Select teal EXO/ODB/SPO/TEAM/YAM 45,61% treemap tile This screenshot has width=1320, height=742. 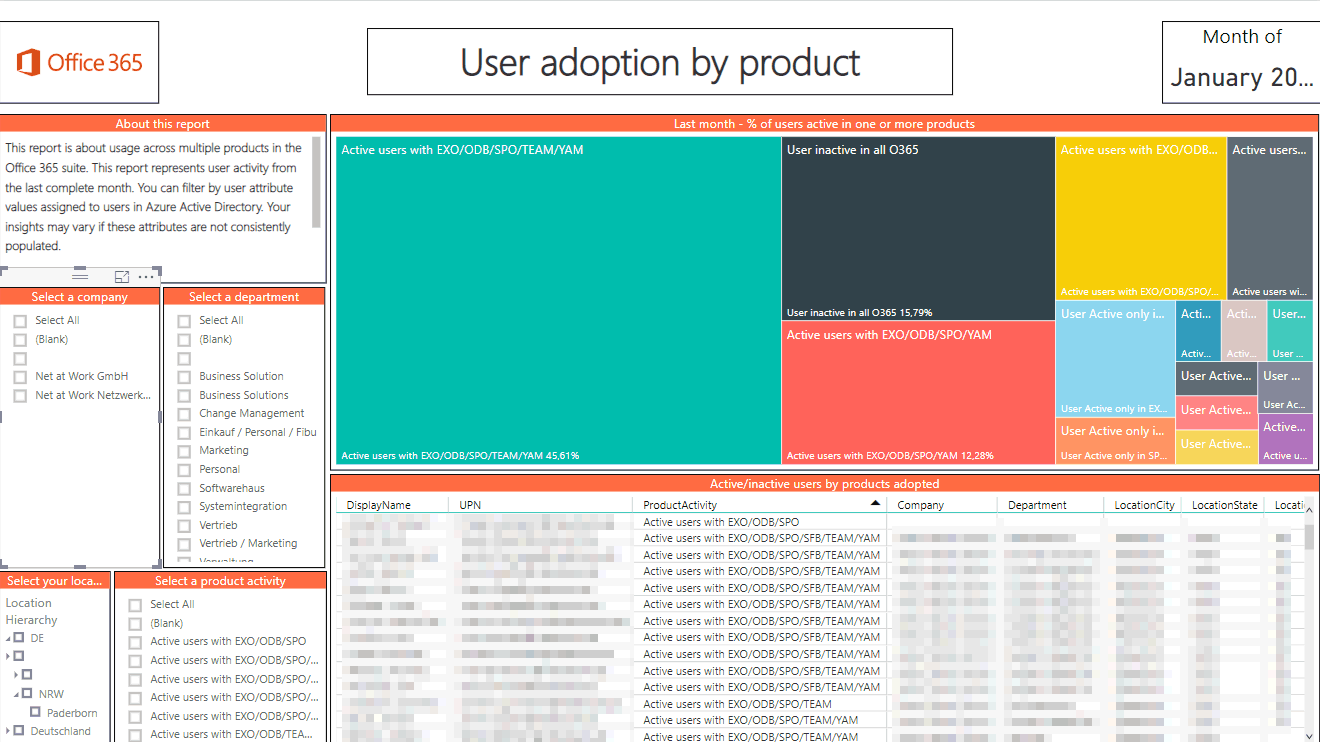pyautogui.click(x=558, y=300)
